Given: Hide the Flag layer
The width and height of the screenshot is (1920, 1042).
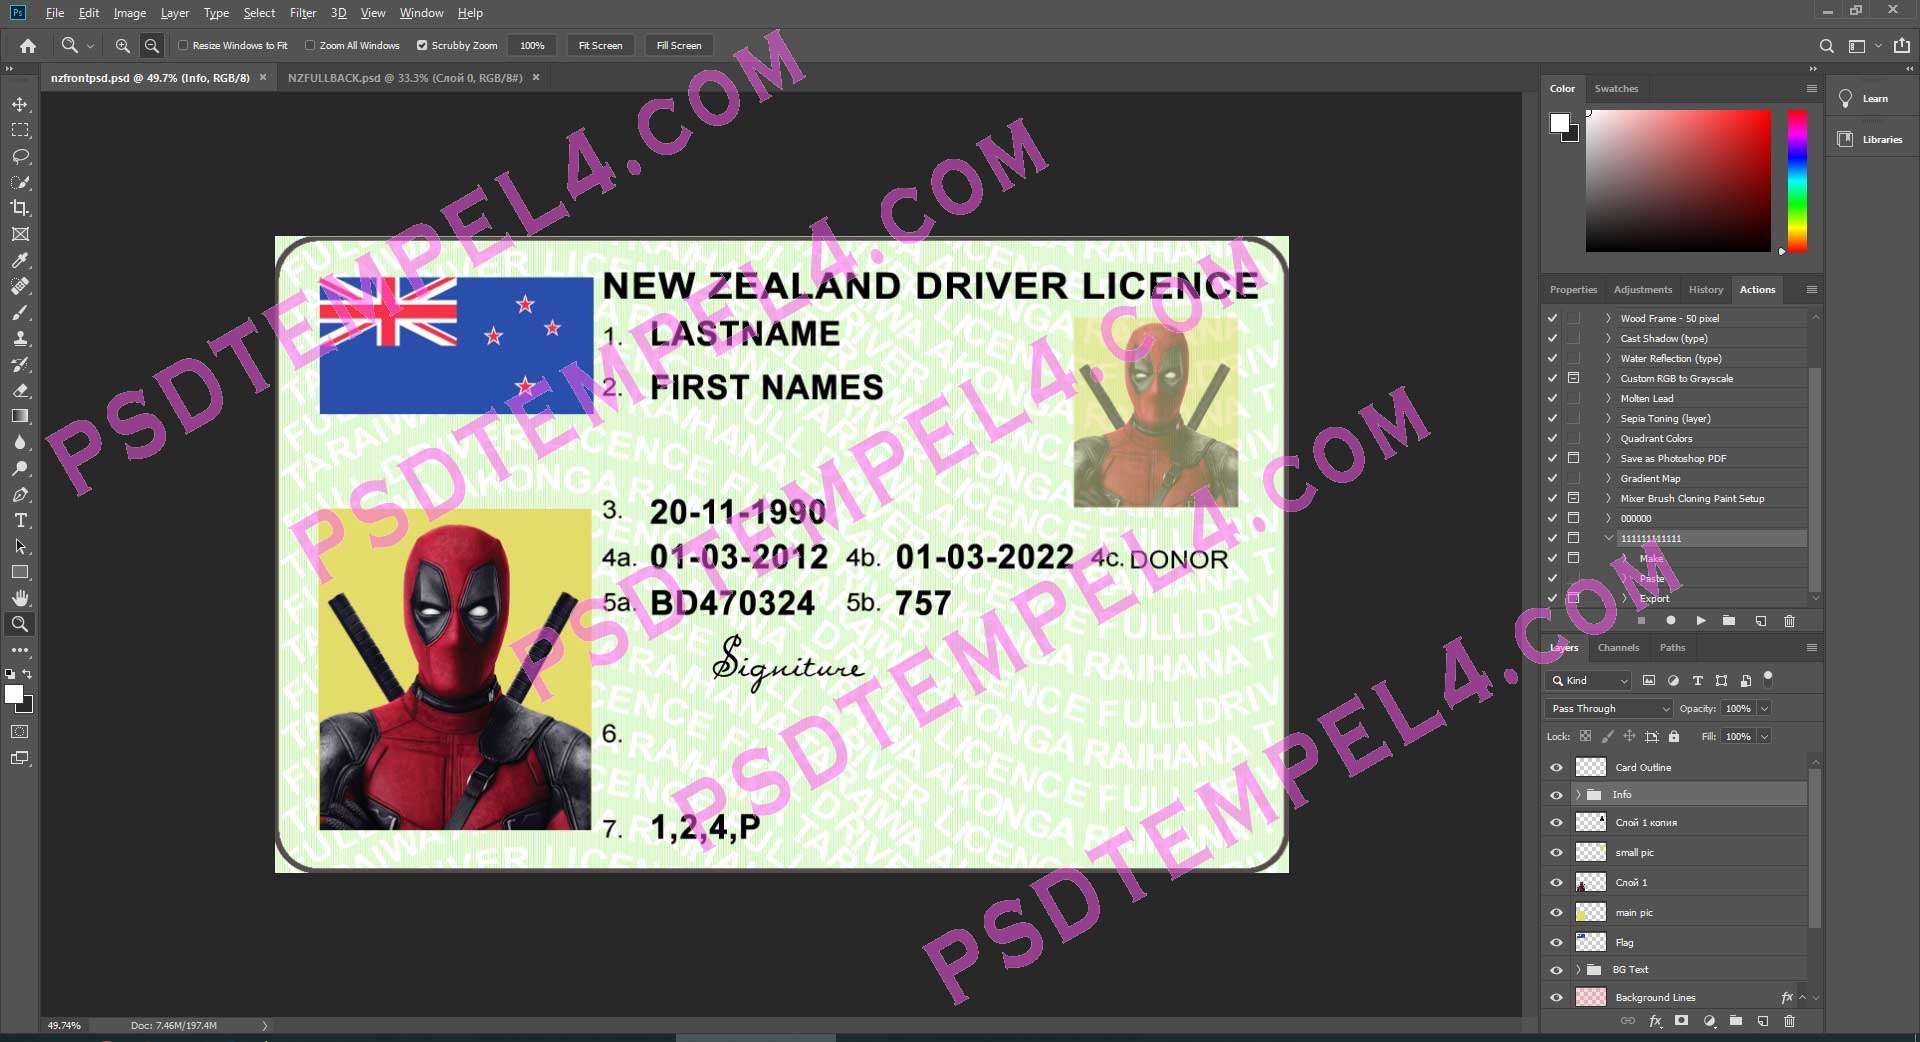Looking at the screenshot, I should (x=1556, y=943).
